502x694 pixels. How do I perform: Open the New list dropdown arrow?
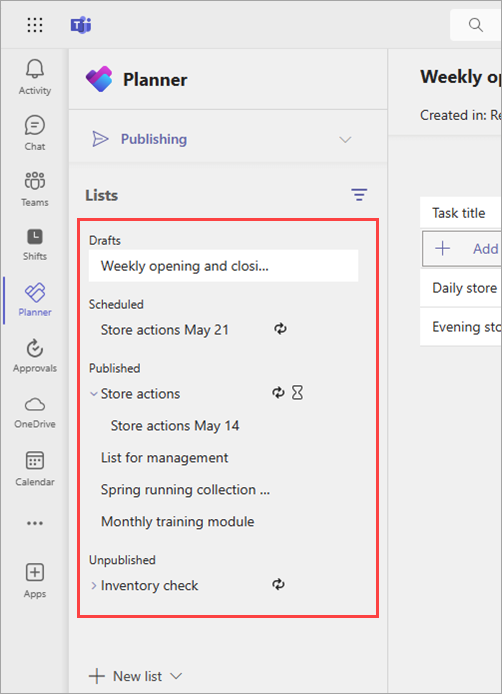click(x=176, y=676)
